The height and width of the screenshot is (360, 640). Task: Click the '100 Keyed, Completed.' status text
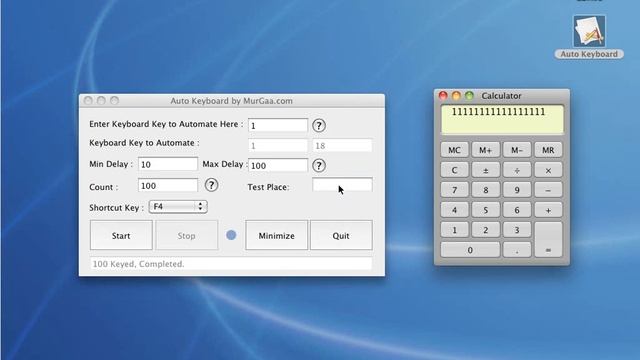coord(138,264)
